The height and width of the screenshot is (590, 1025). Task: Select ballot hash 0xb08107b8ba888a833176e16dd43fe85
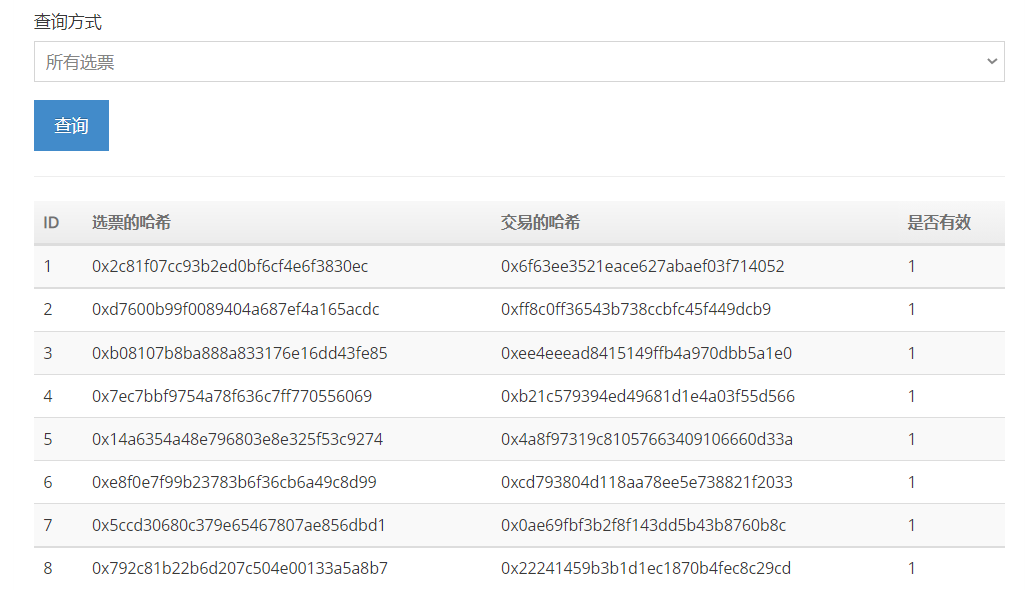[x=239, y=353]
